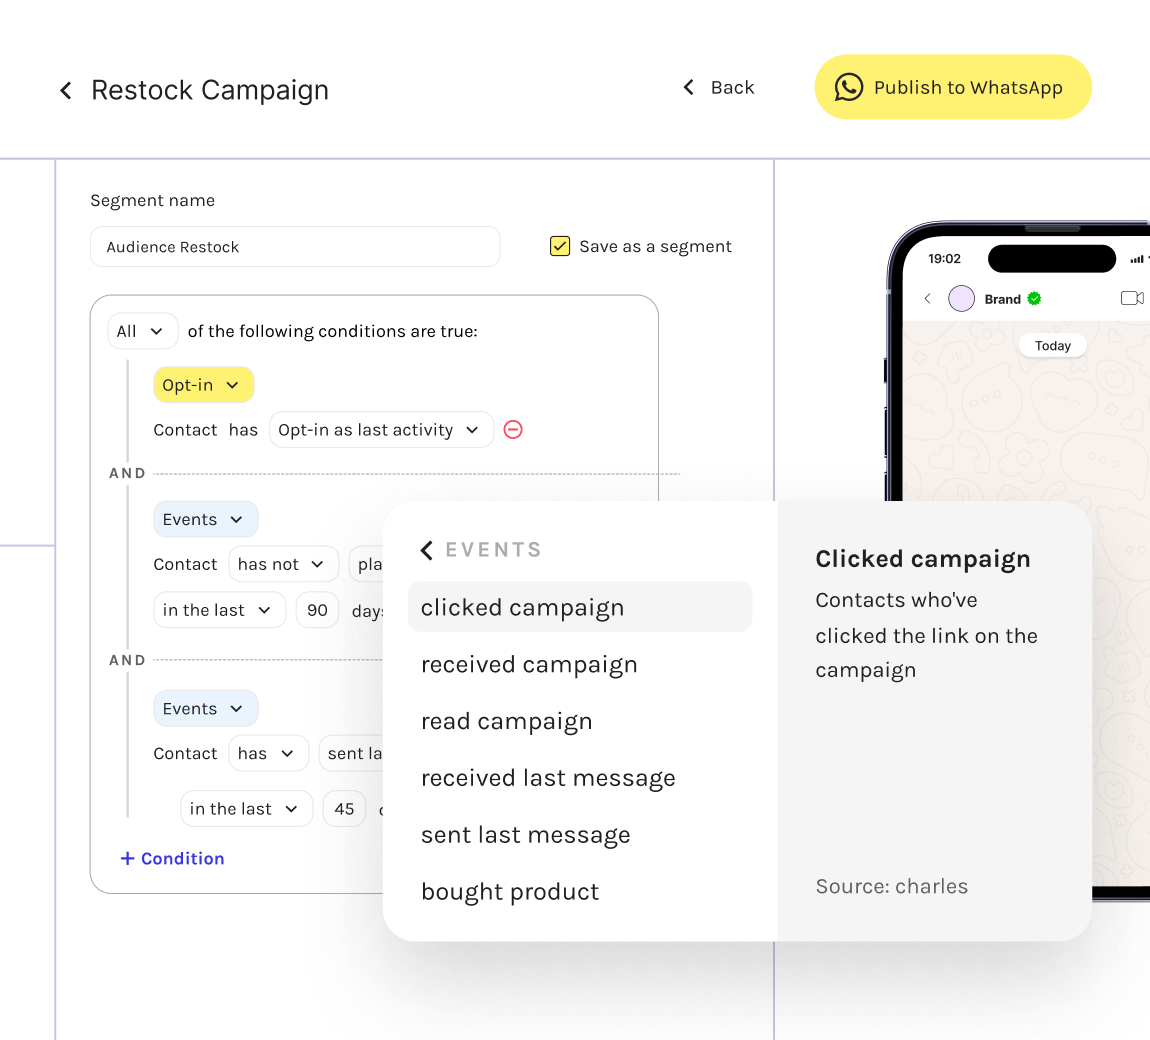Image resolution: width=1150 pixels, height=1040 pixels.
Task: Click the 'Clicked campaign' description heading
Action: point(923,559)
